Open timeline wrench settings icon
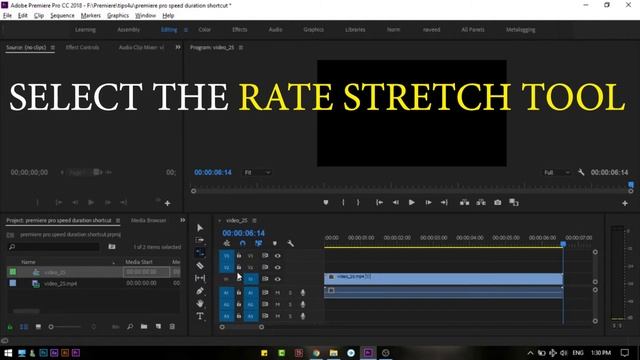 290,244
